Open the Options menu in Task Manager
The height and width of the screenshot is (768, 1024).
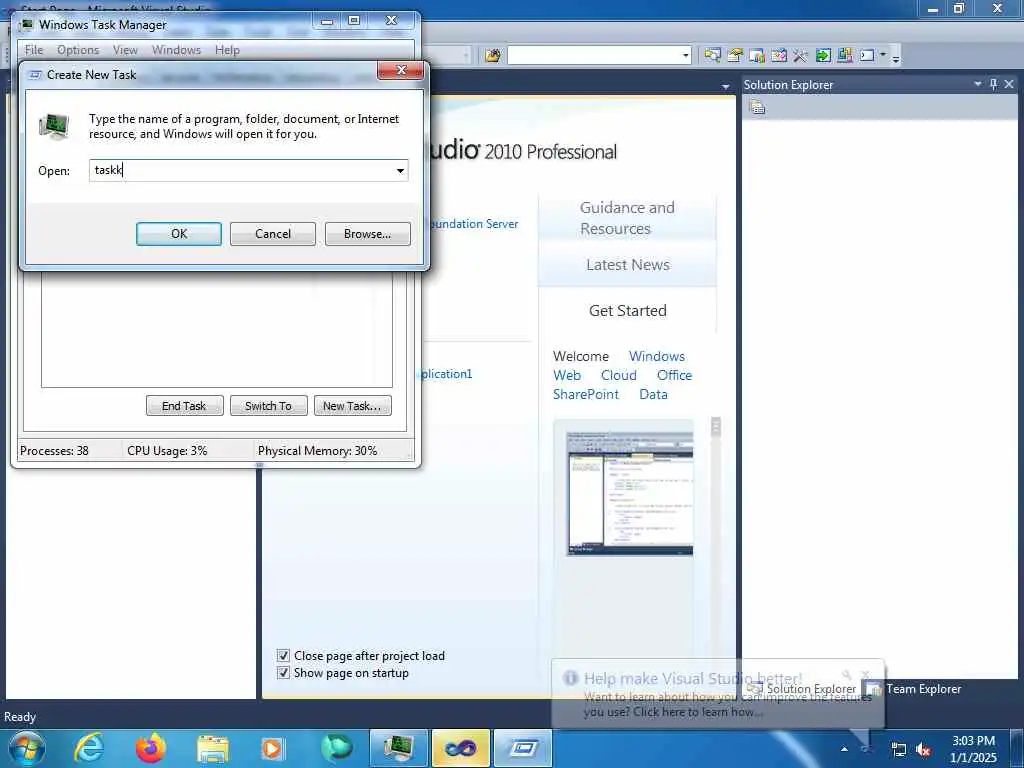click(78, 50)
